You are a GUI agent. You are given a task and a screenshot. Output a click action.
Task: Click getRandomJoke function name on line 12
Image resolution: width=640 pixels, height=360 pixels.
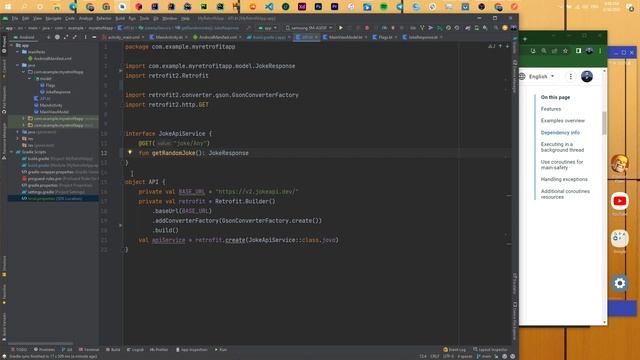pyautogui.click(x=173, y=153)
